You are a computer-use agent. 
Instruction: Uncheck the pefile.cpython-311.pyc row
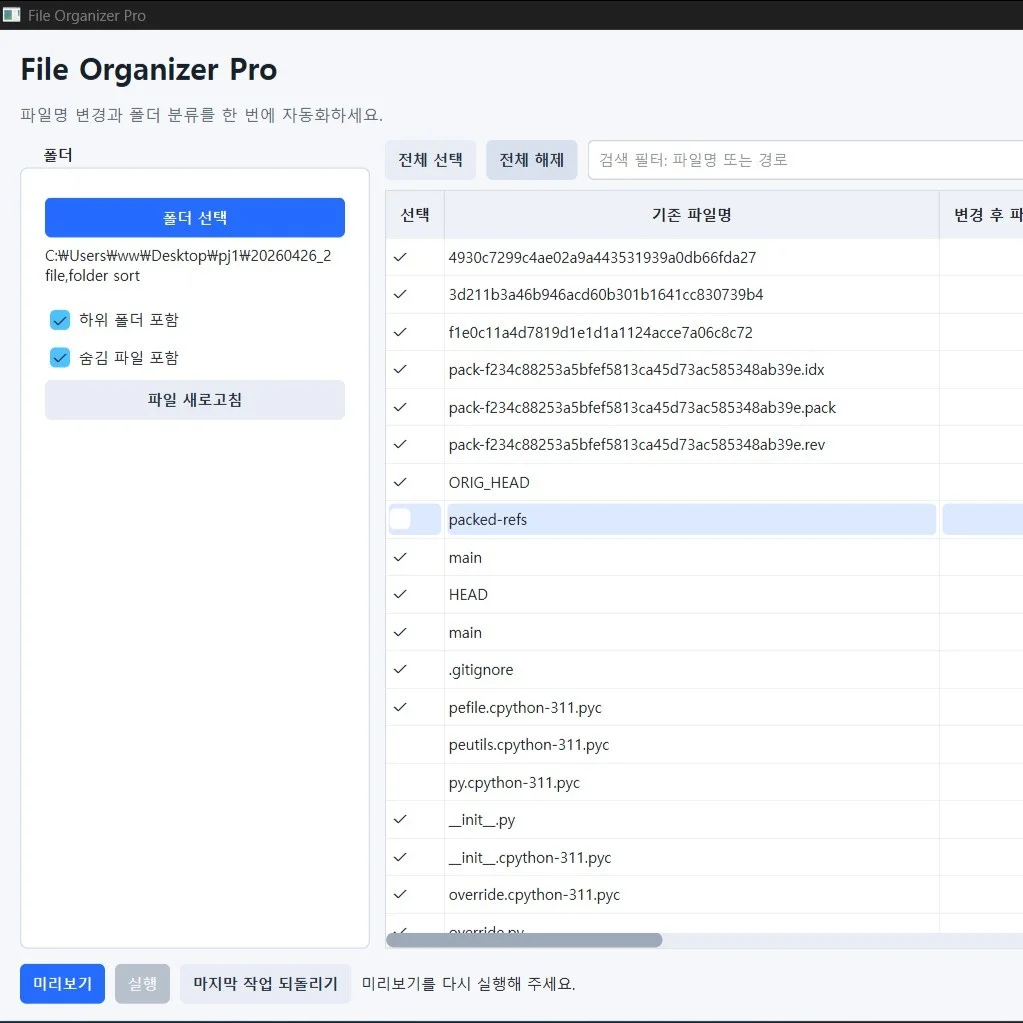[400, 707]
